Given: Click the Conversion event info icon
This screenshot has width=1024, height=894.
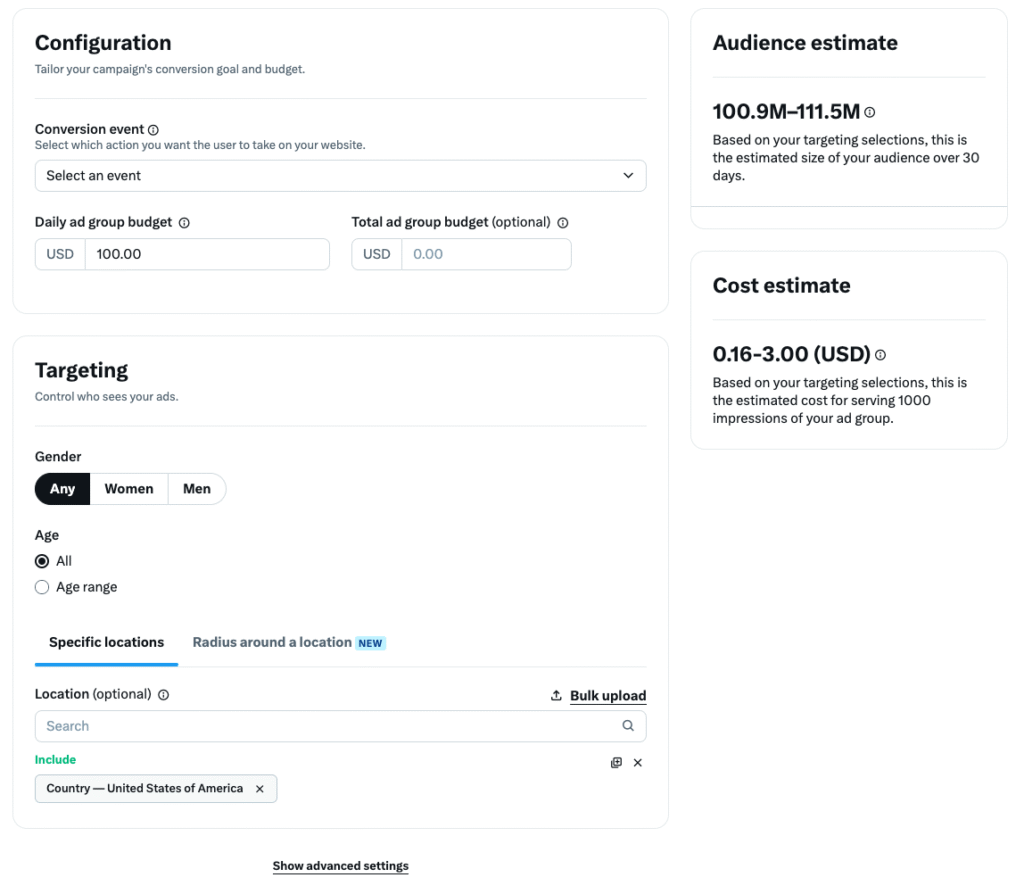Looking at the screenshot, I should tap(153, 130).
